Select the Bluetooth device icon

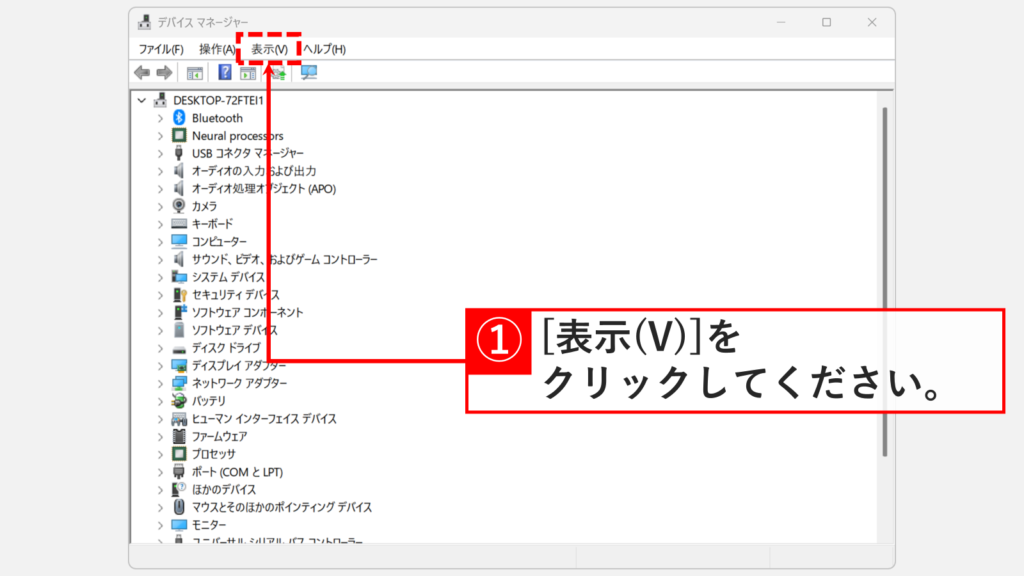(x=178, y=118)
